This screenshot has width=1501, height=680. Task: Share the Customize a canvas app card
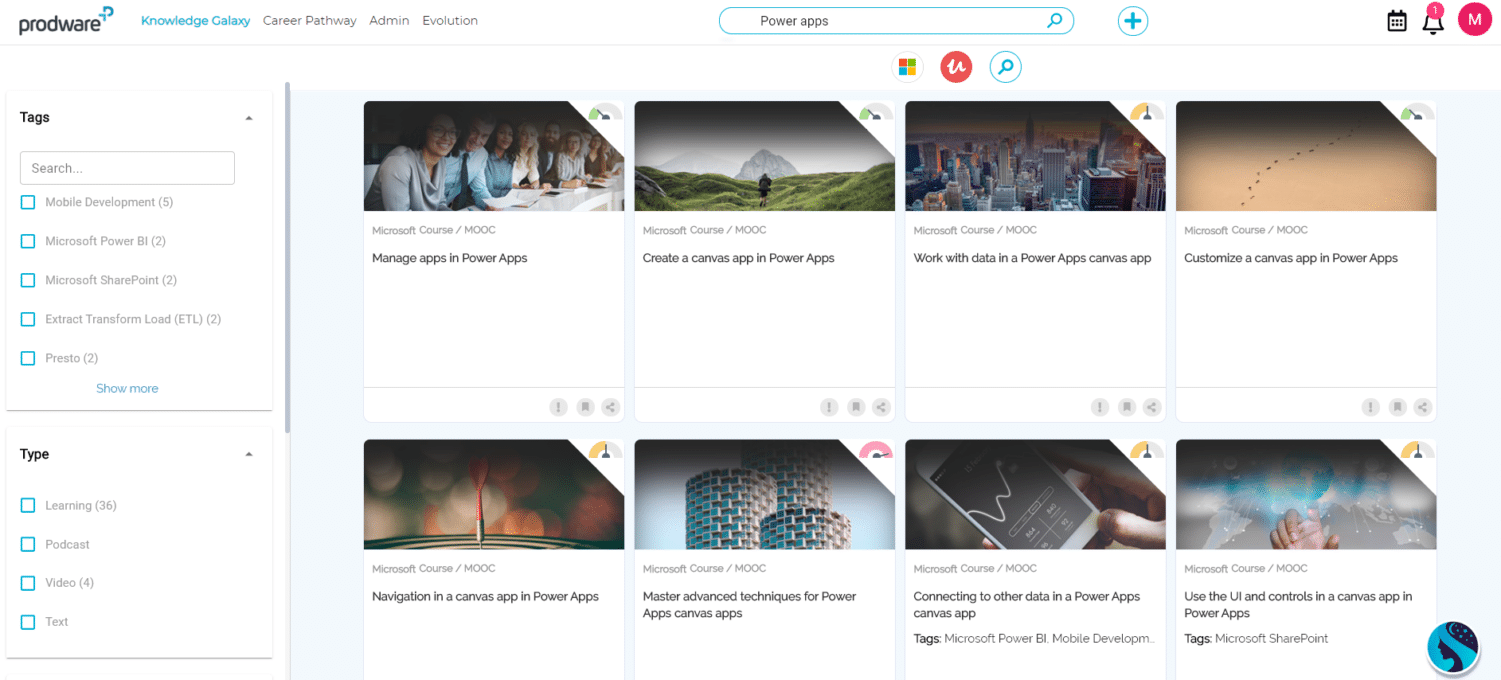[1423, 407]
